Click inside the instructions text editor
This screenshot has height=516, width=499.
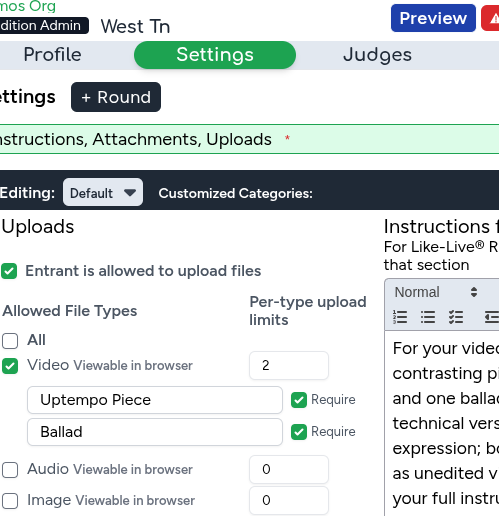442,423
